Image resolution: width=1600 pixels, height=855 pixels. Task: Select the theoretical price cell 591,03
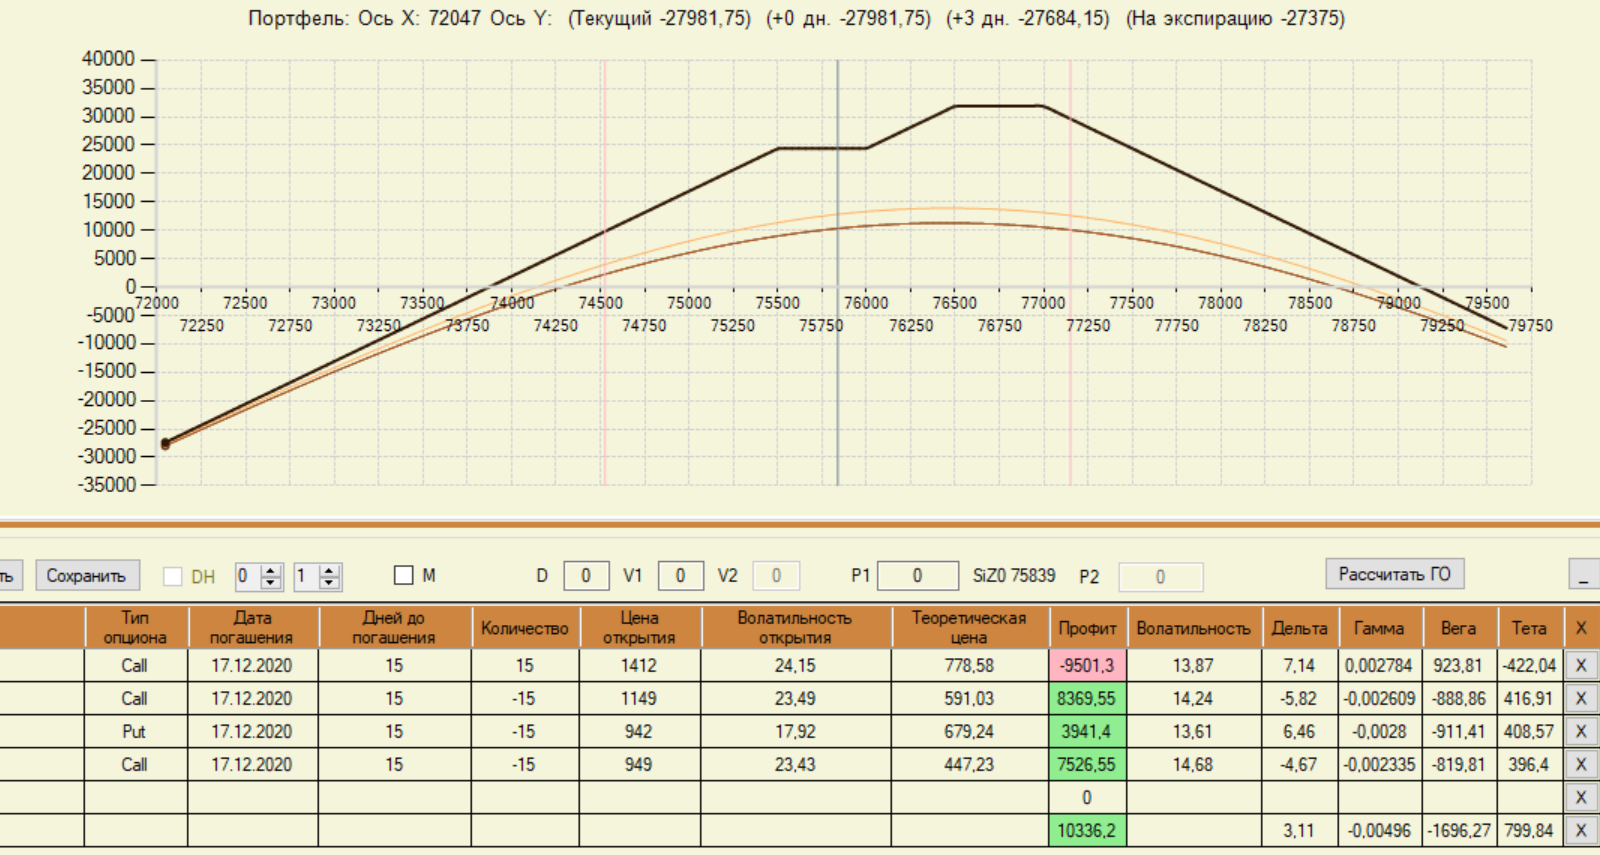(x=969, y=698)
